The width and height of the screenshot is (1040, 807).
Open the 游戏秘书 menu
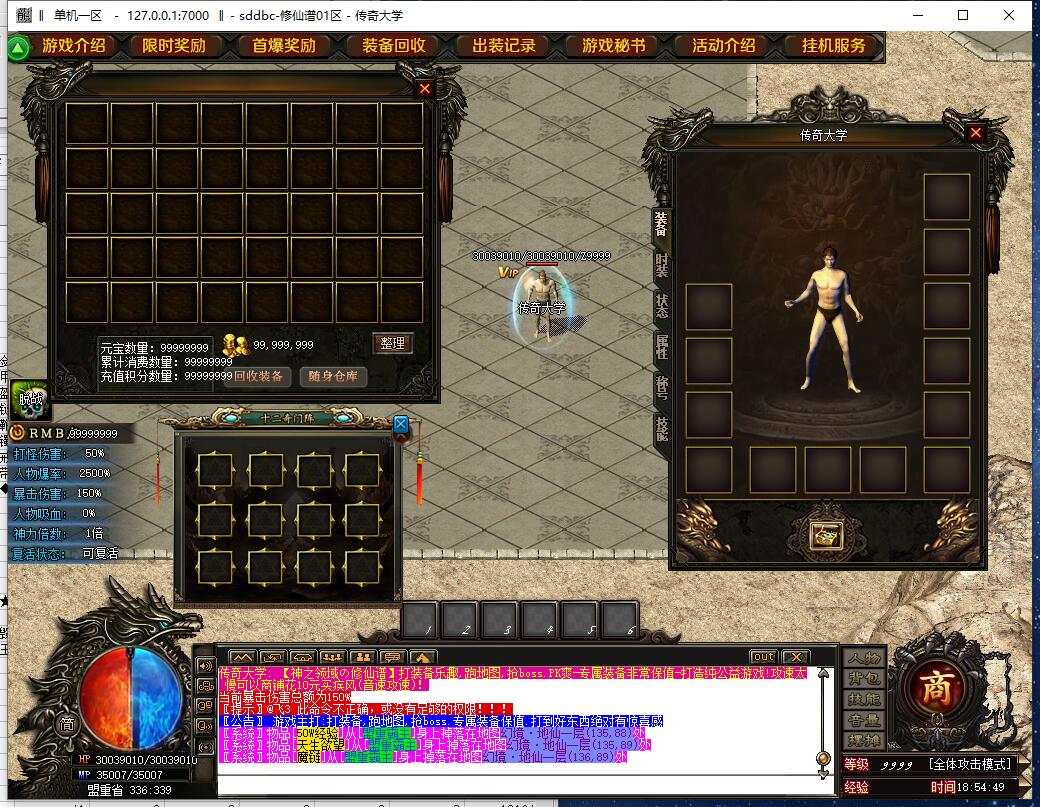coord(614,46)
